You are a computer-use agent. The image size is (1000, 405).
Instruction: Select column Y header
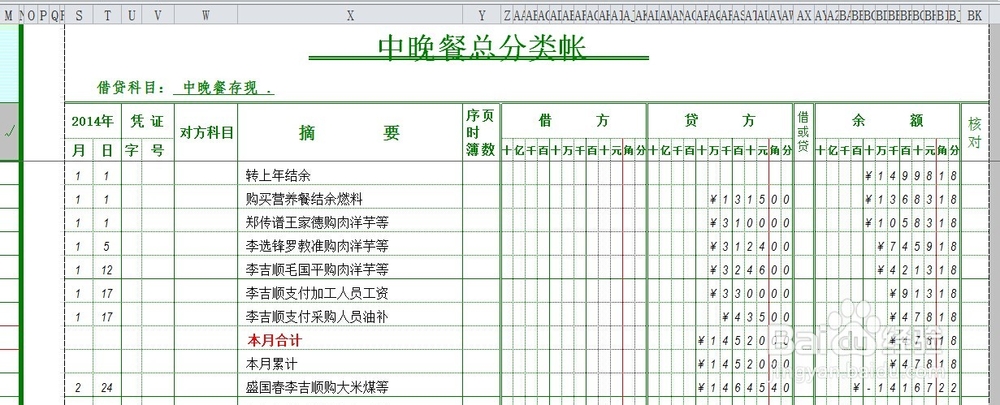[x=482, y=16]
